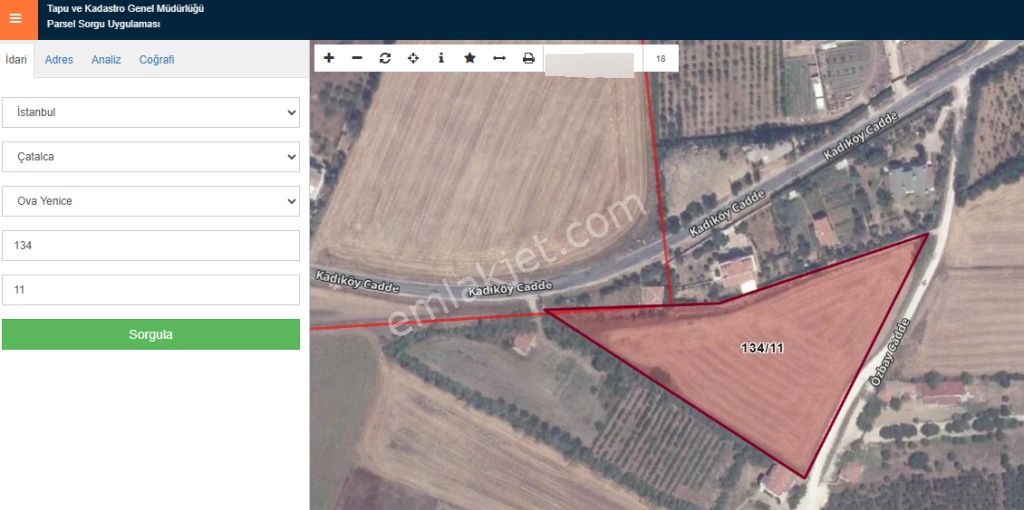Zoom in with the plus icon

(x=329, y=58)
